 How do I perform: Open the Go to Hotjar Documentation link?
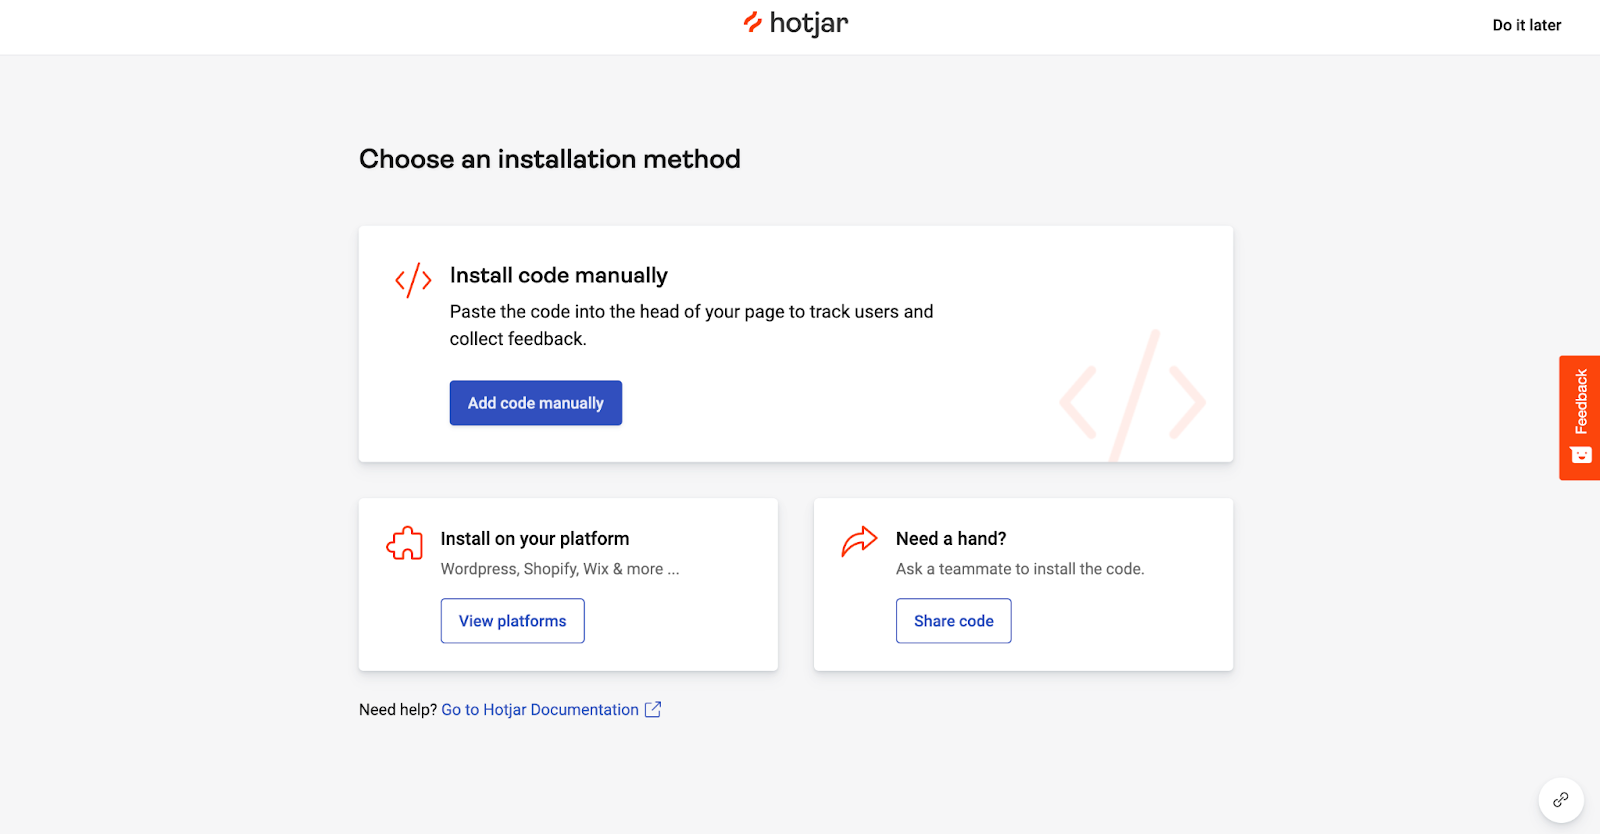click(x=540, y=709)
